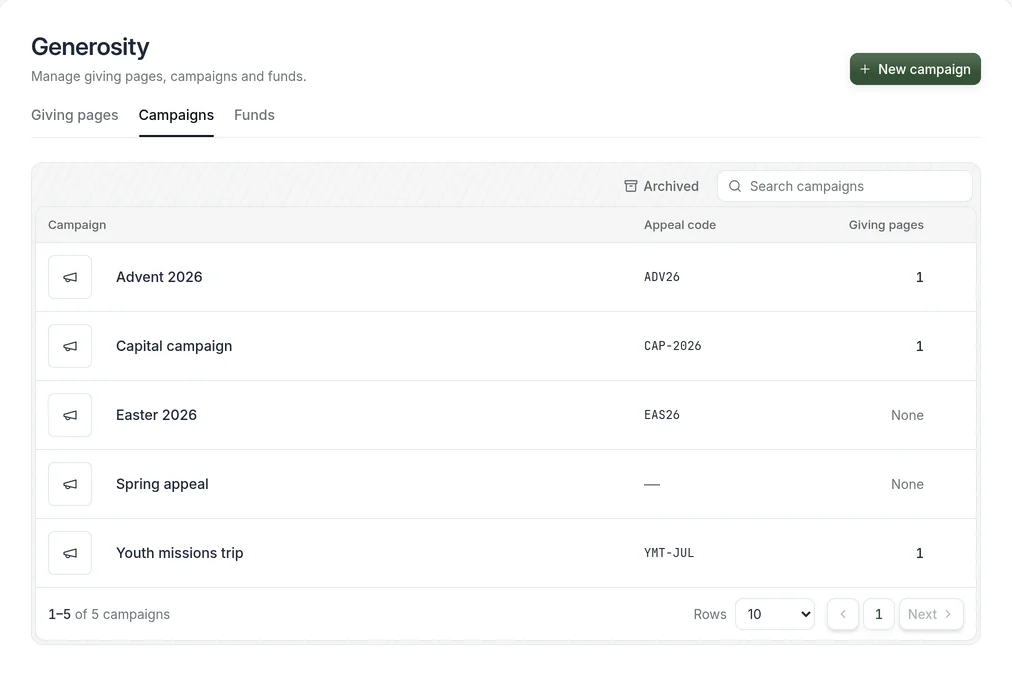
Task: Click Advent 2026 giving pages count
Action: tap(919, 277)
